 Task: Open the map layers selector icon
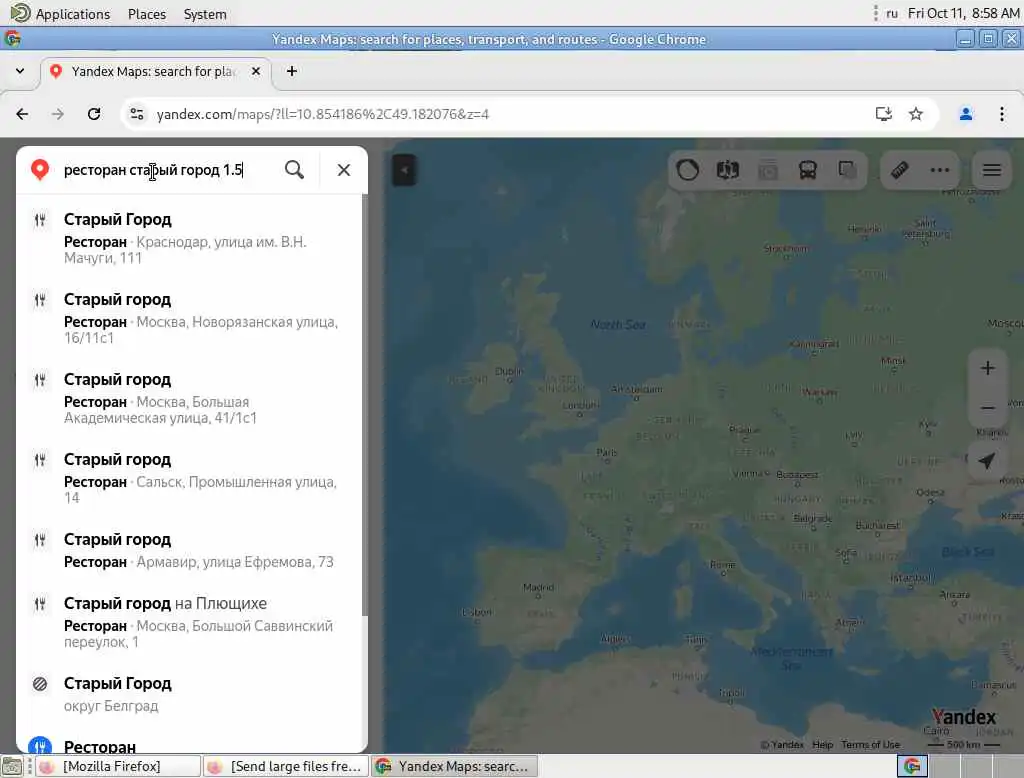pyautogui.click(x=848, y=170)
